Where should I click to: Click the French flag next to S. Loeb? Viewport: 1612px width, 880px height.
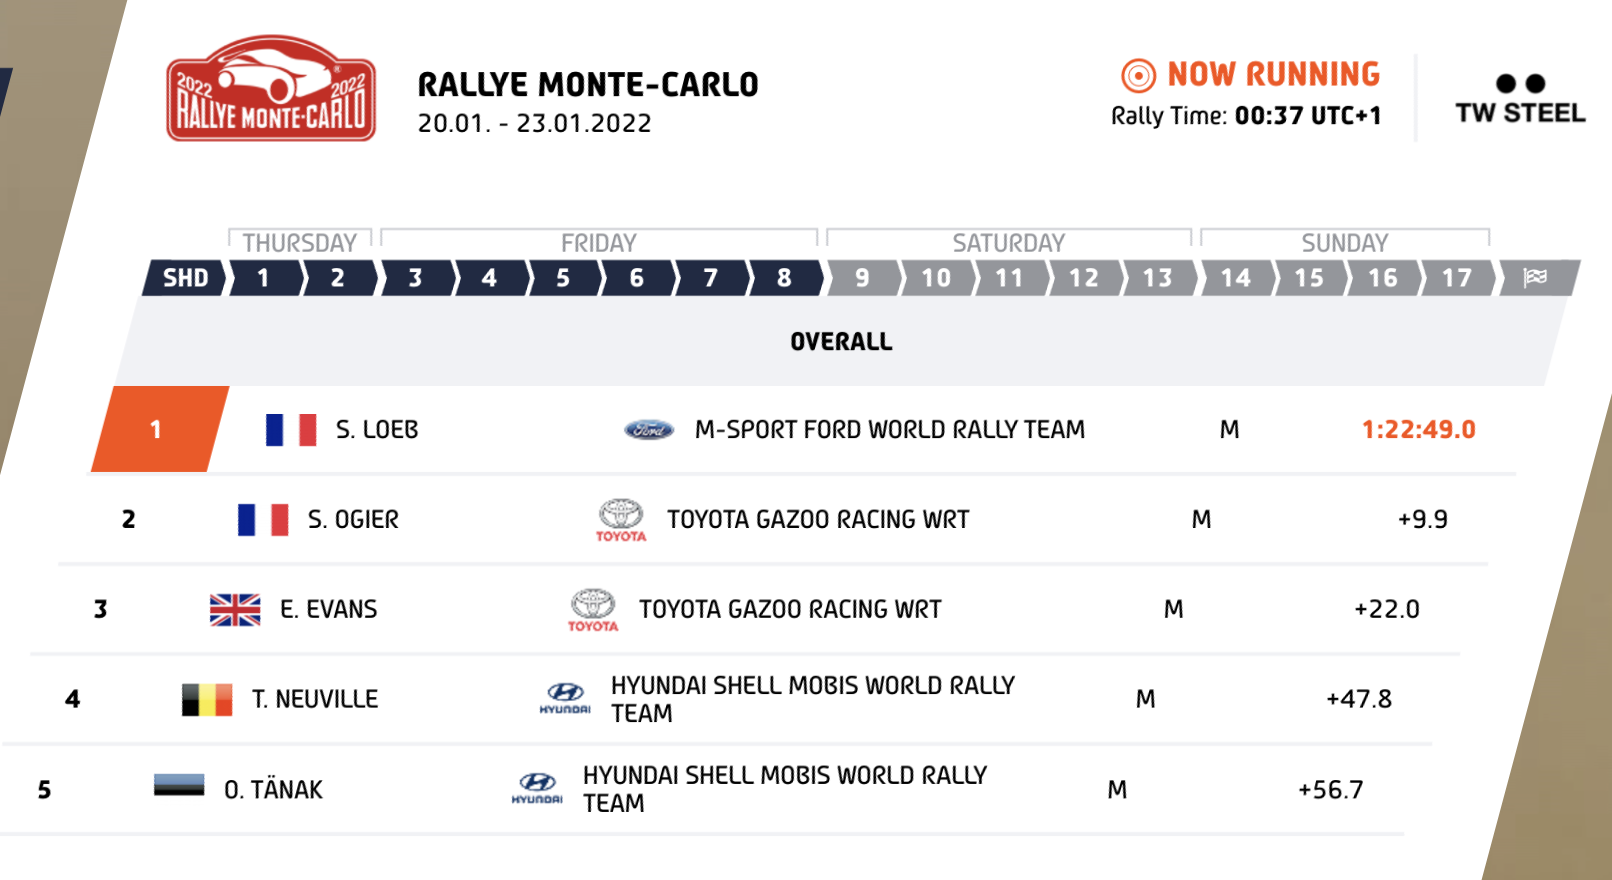pyautogui.click(x=291, y=430)
